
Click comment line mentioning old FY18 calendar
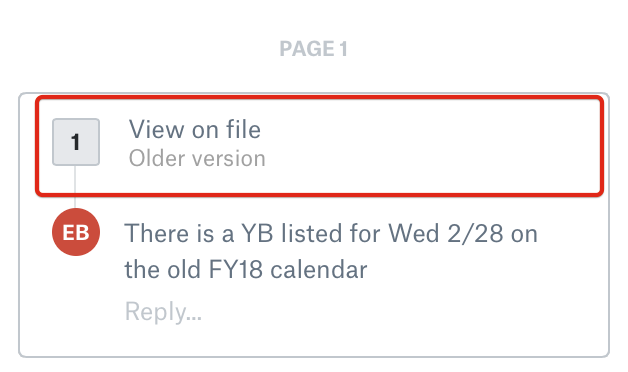coord(246,269)
